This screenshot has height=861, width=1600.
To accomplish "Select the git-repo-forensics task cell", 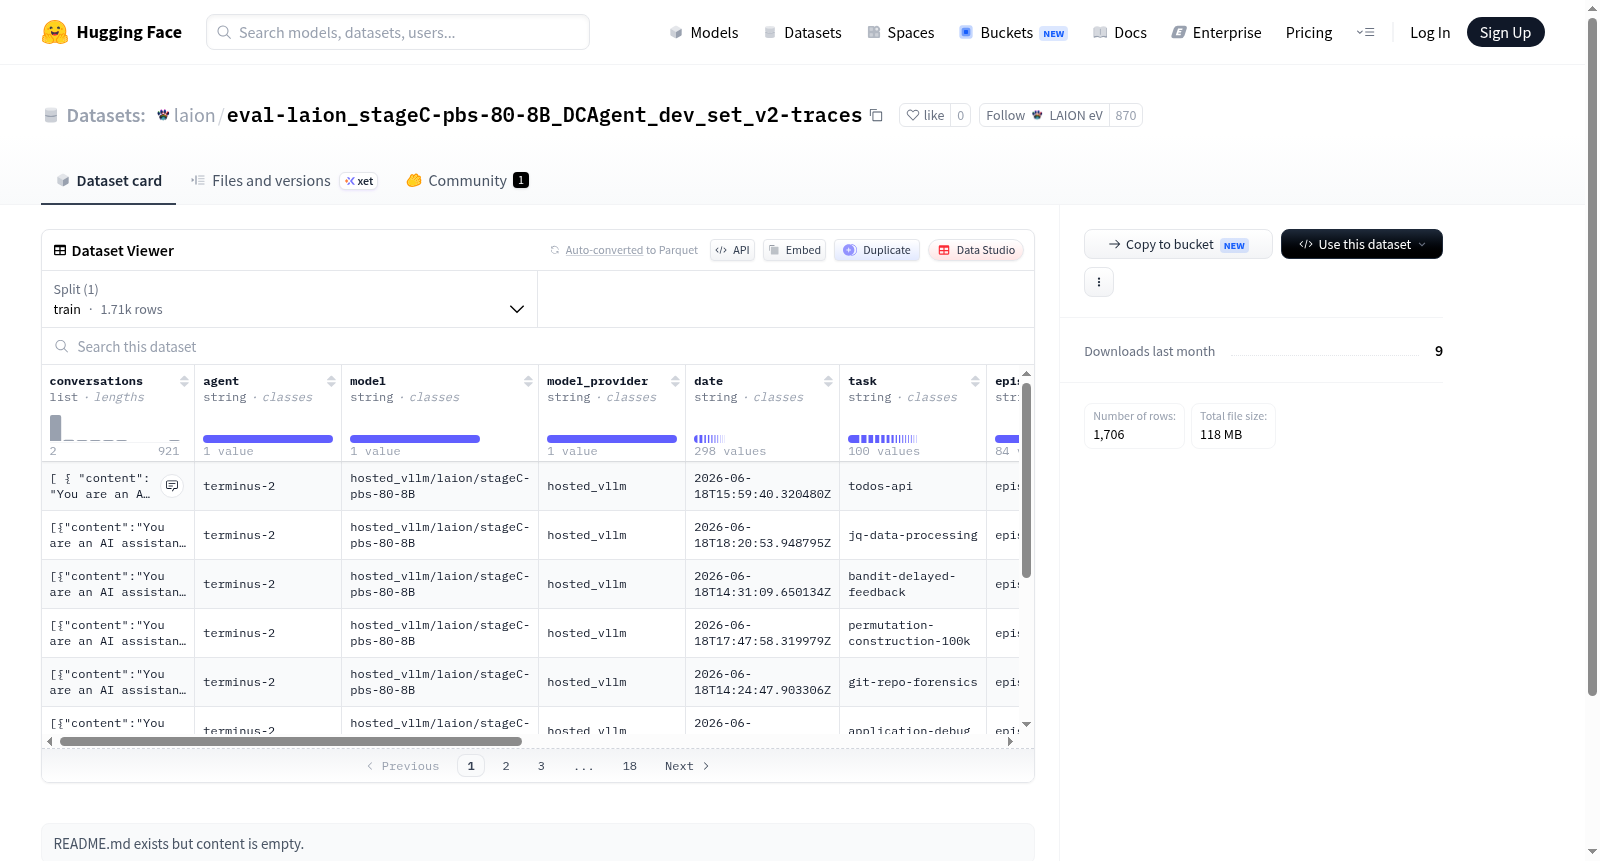I will [913, 682].
